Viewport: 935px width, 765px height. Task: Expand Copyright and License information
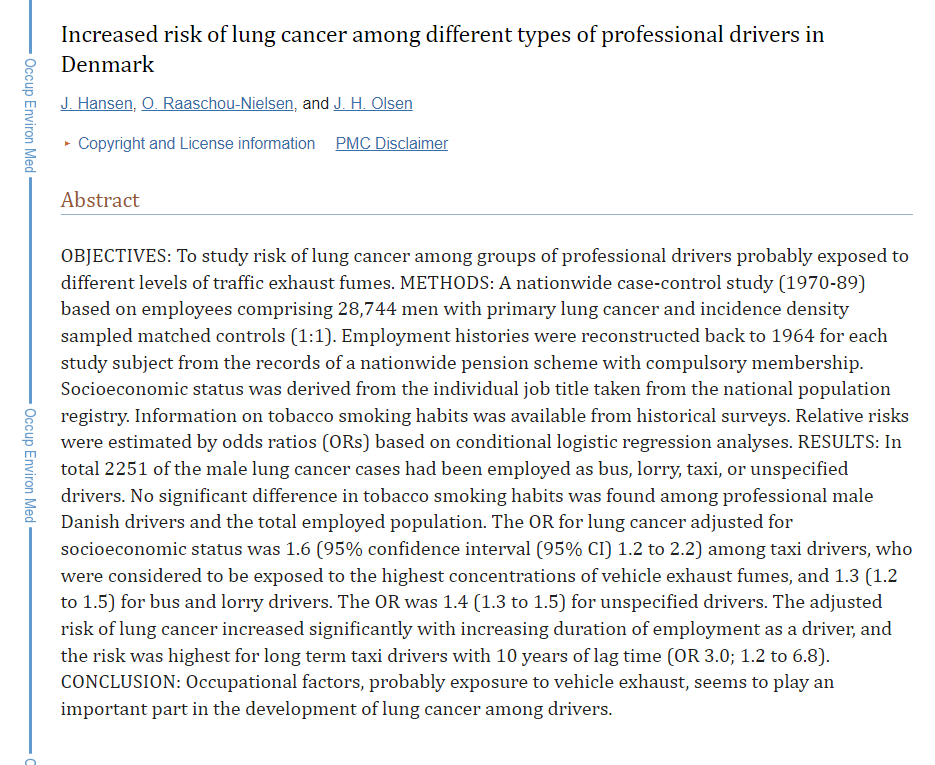196,144
